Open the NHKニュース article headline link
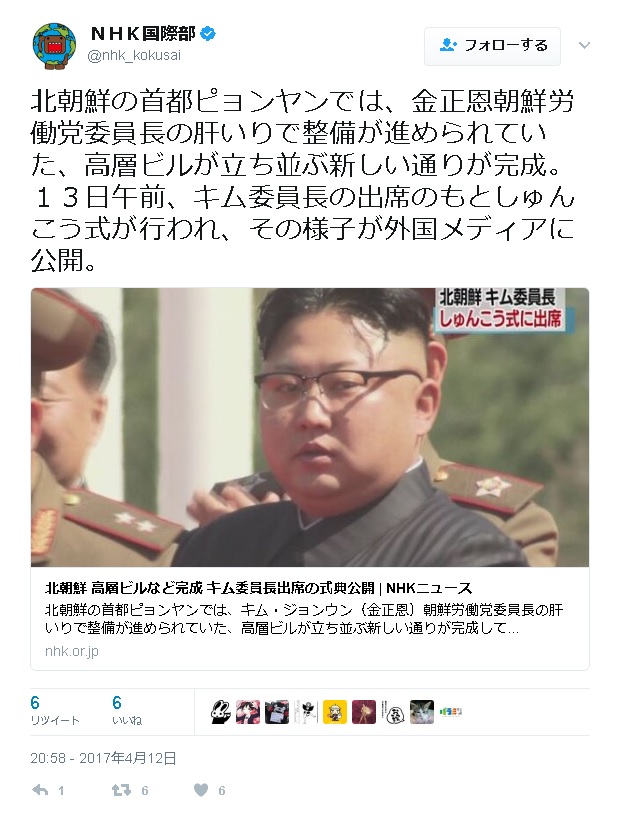The width and height of the screenshot is (619, 819). click(259, 588)
